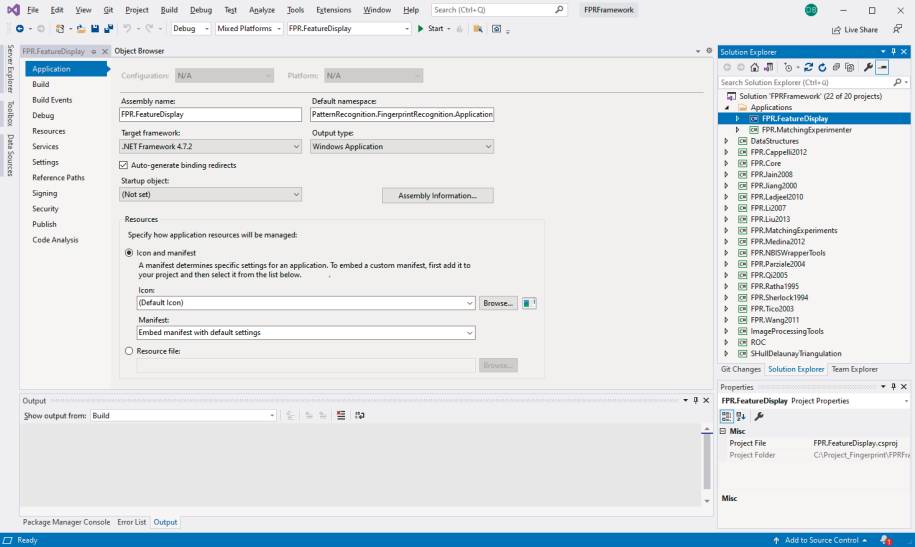Select the Resource file radio button
Viewport: 915px width, 547px height.
pyautogui.click(x=129, y=351)
